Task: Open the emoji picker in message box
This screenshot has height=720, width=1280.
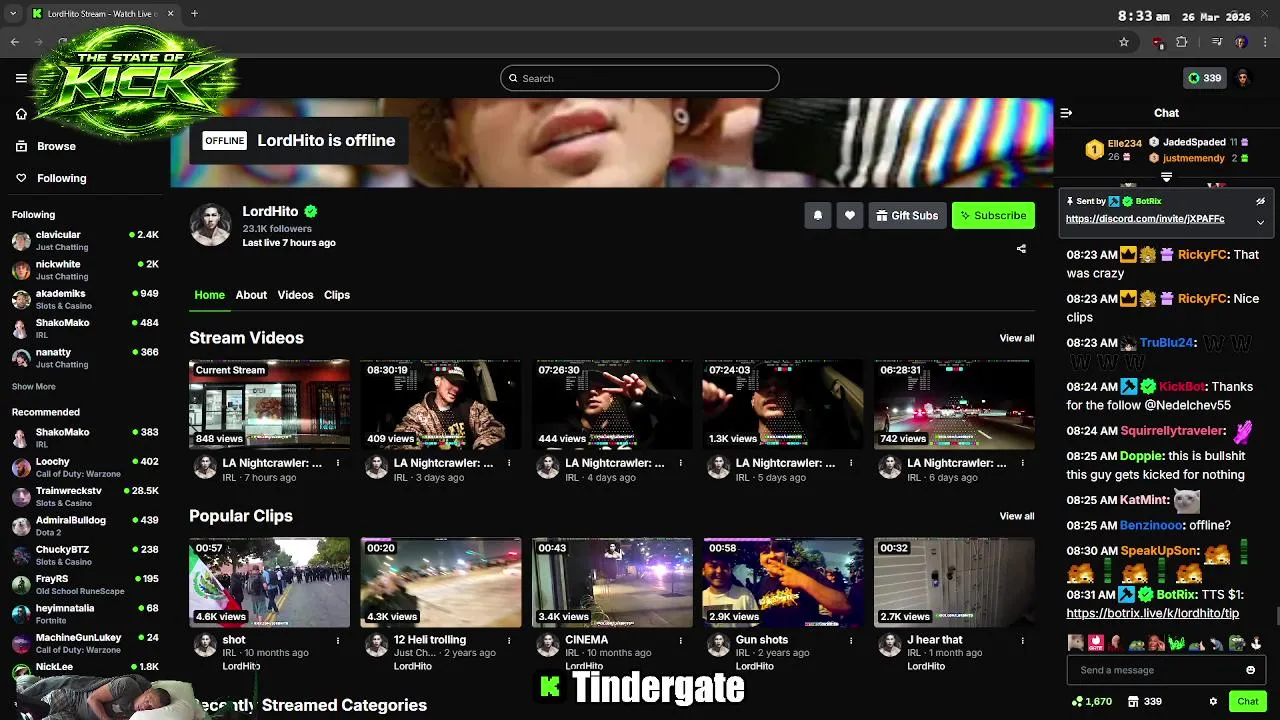Action: pos(1250,670)
